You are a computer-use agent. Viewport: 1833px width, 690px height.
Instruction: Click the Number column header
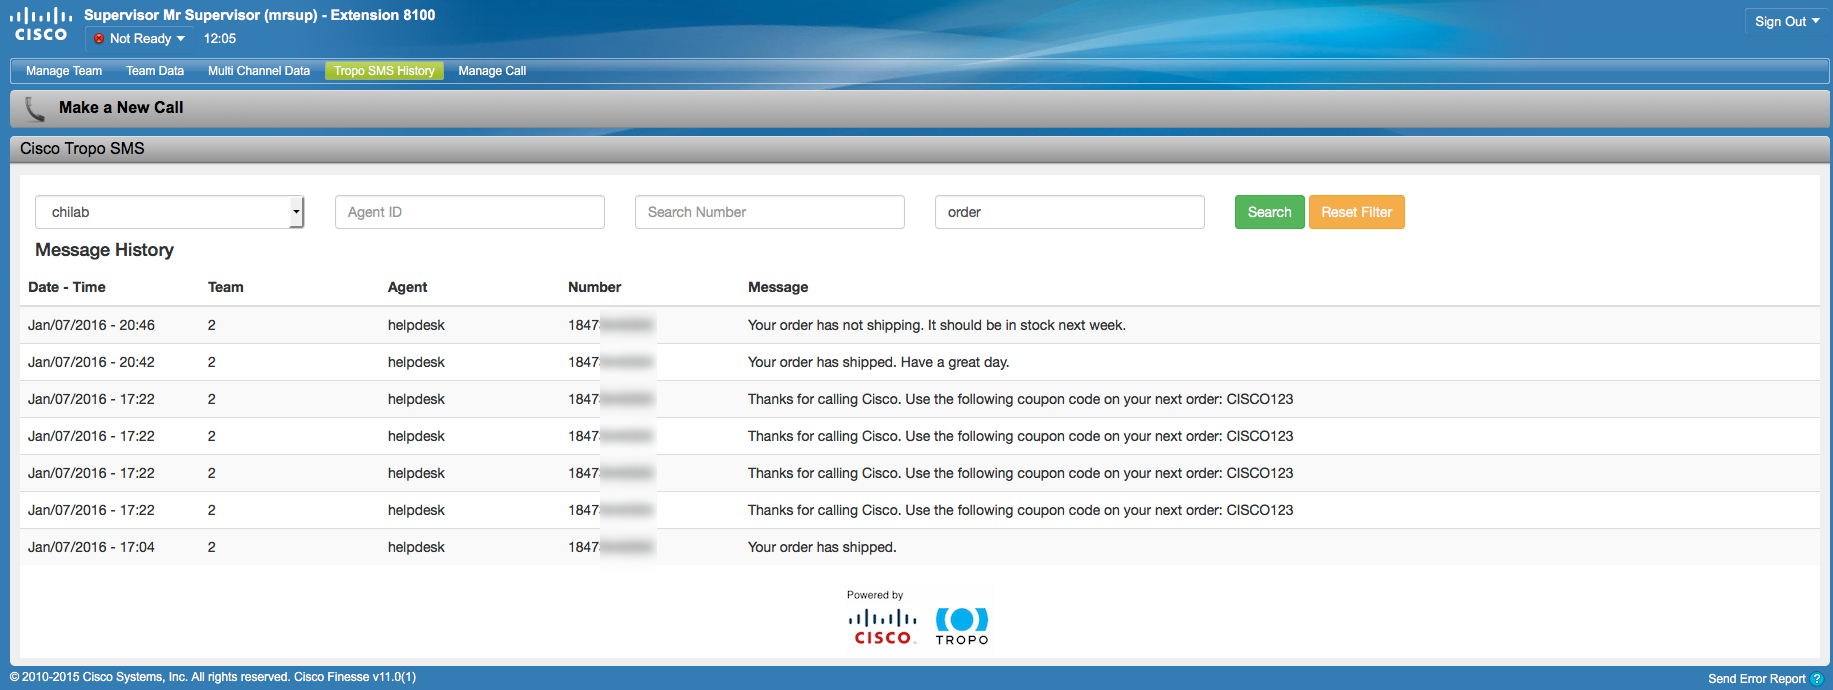(594, 287)
